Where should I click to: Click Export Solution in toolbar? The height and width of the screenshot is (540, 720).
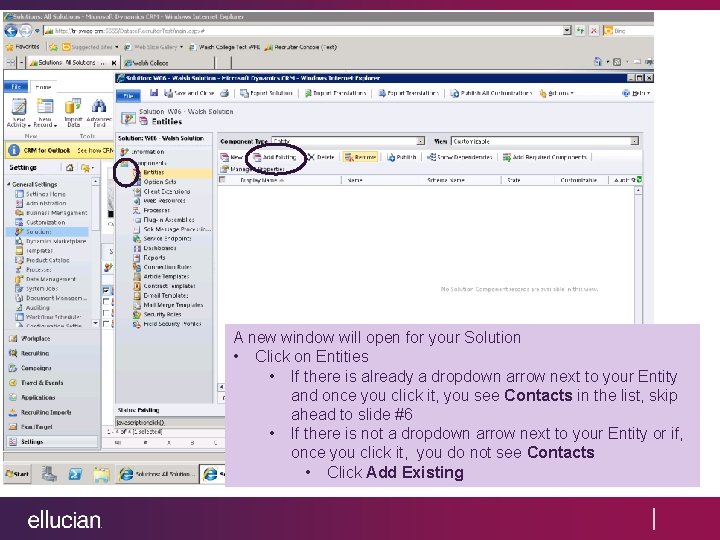click(266, 93)
